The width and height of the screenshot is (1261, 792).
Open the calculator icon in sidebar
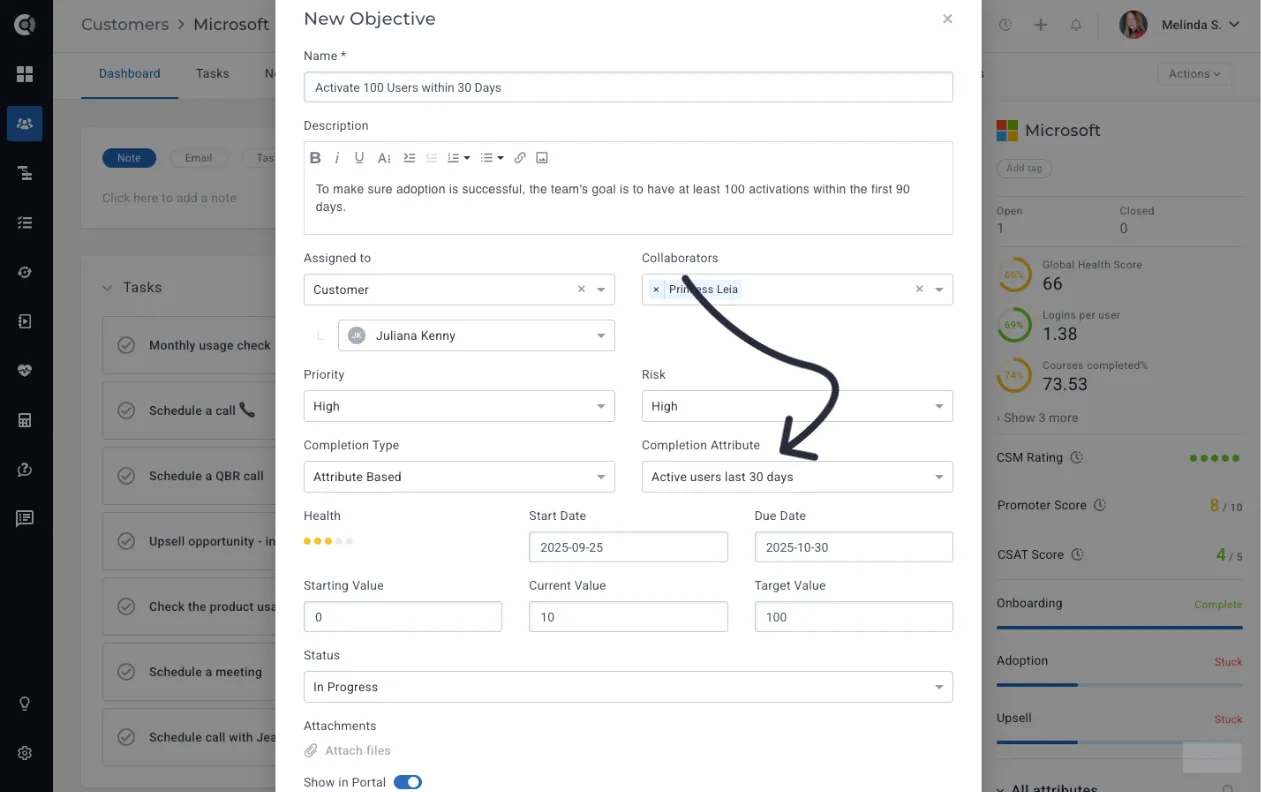[25, 420]
